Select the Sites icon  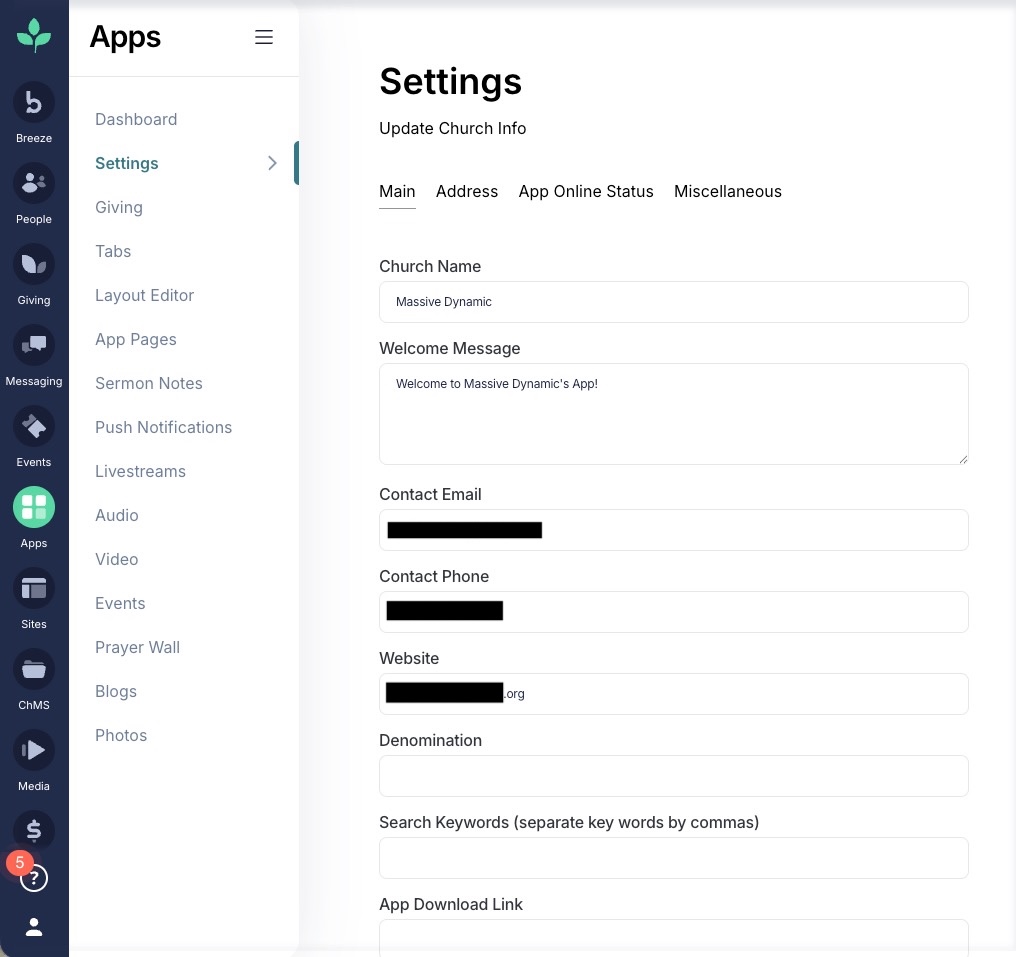[x=34, y=589]
